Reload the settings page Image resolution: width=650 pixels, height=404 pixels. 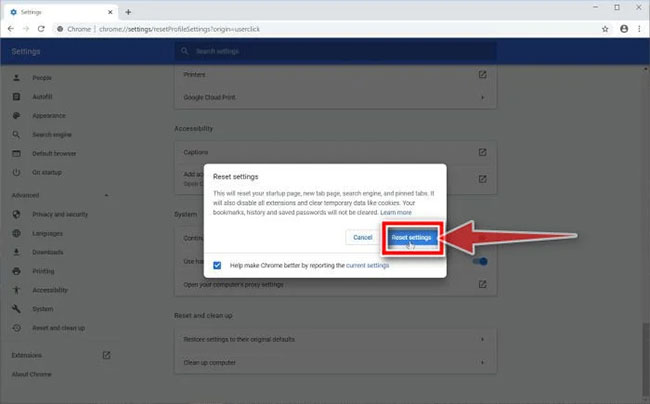[41, 29]
